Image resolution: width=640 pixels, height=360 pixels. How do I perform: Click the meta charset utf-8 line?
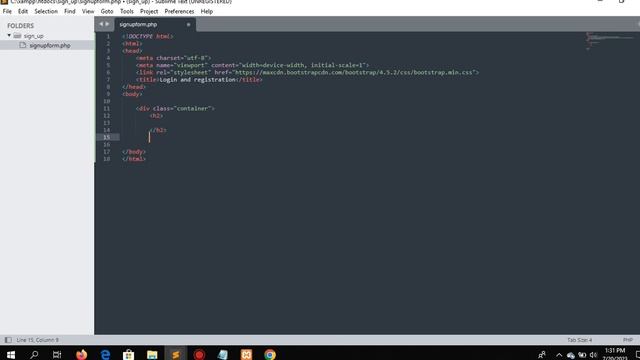click(173, 58)
